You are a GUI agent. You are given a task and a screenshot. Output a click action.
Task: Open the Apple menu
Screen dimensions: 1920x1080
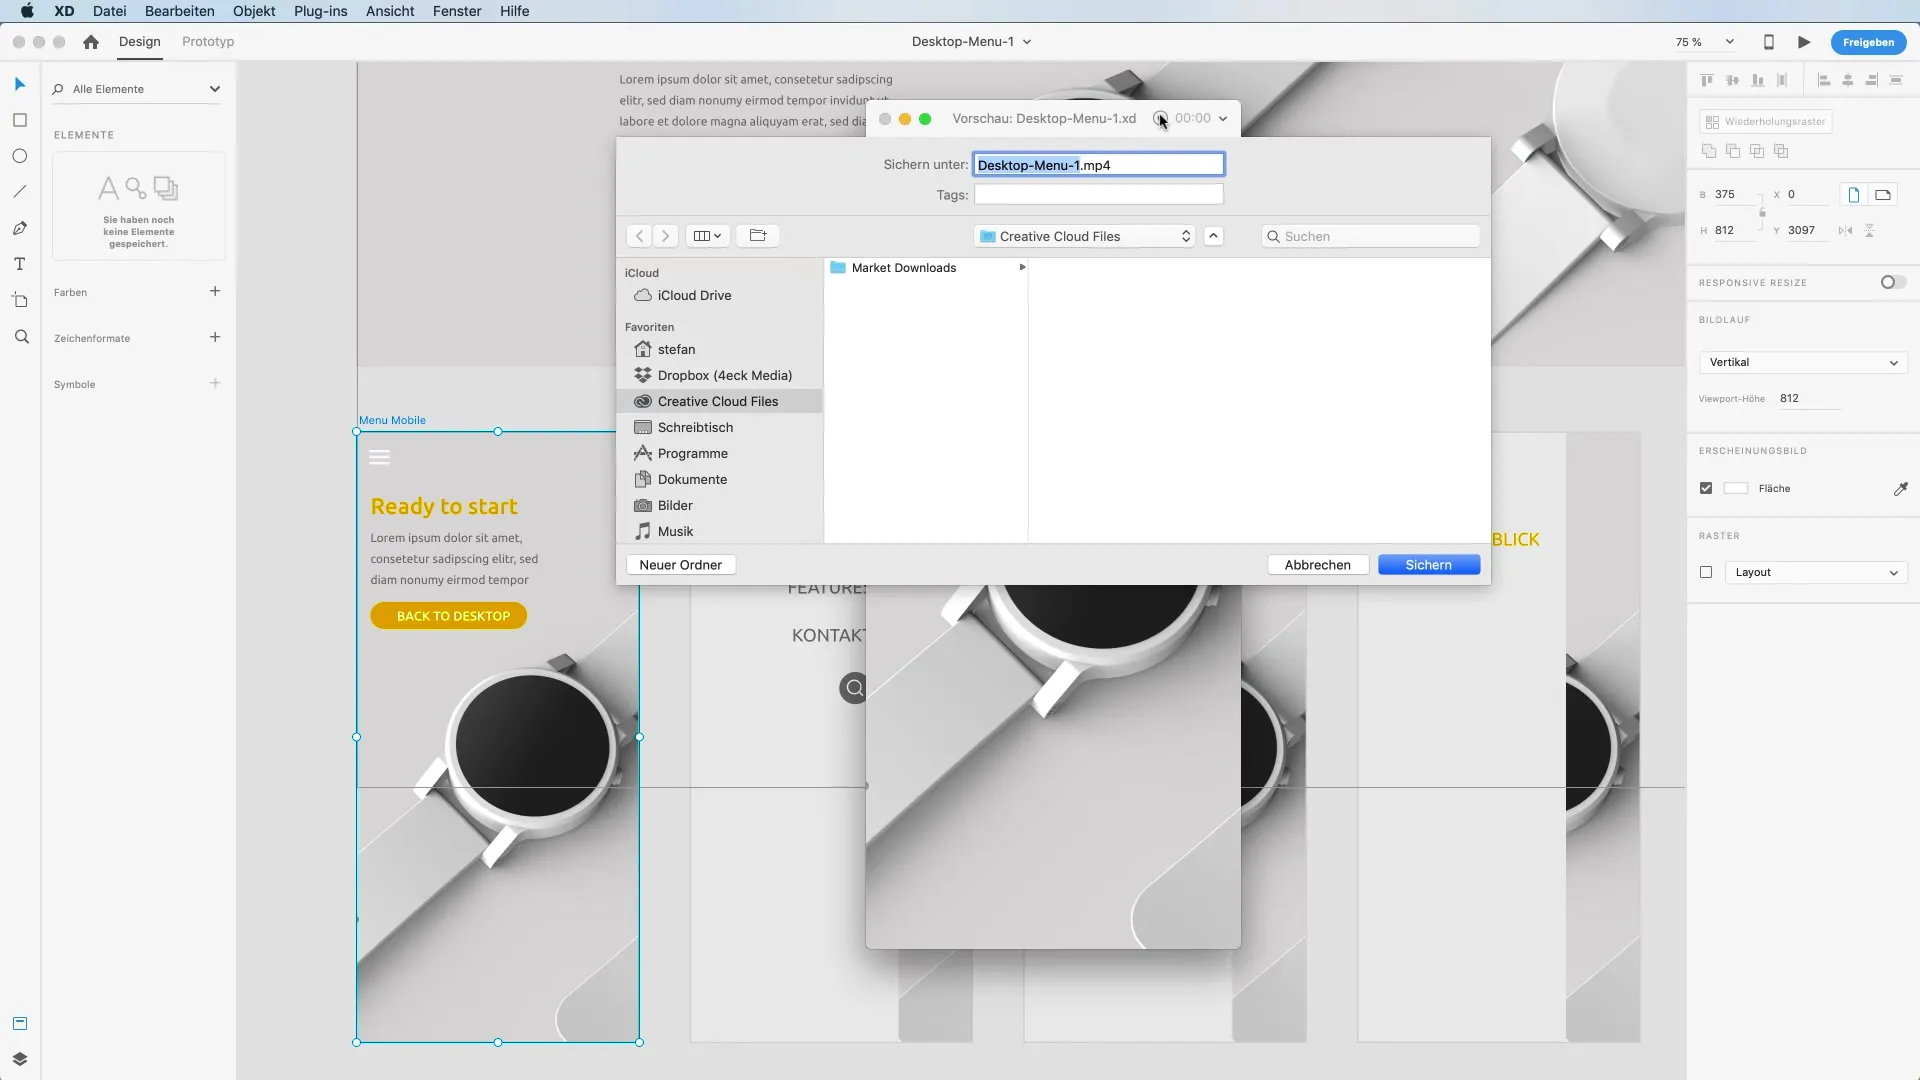pos(27,11)
